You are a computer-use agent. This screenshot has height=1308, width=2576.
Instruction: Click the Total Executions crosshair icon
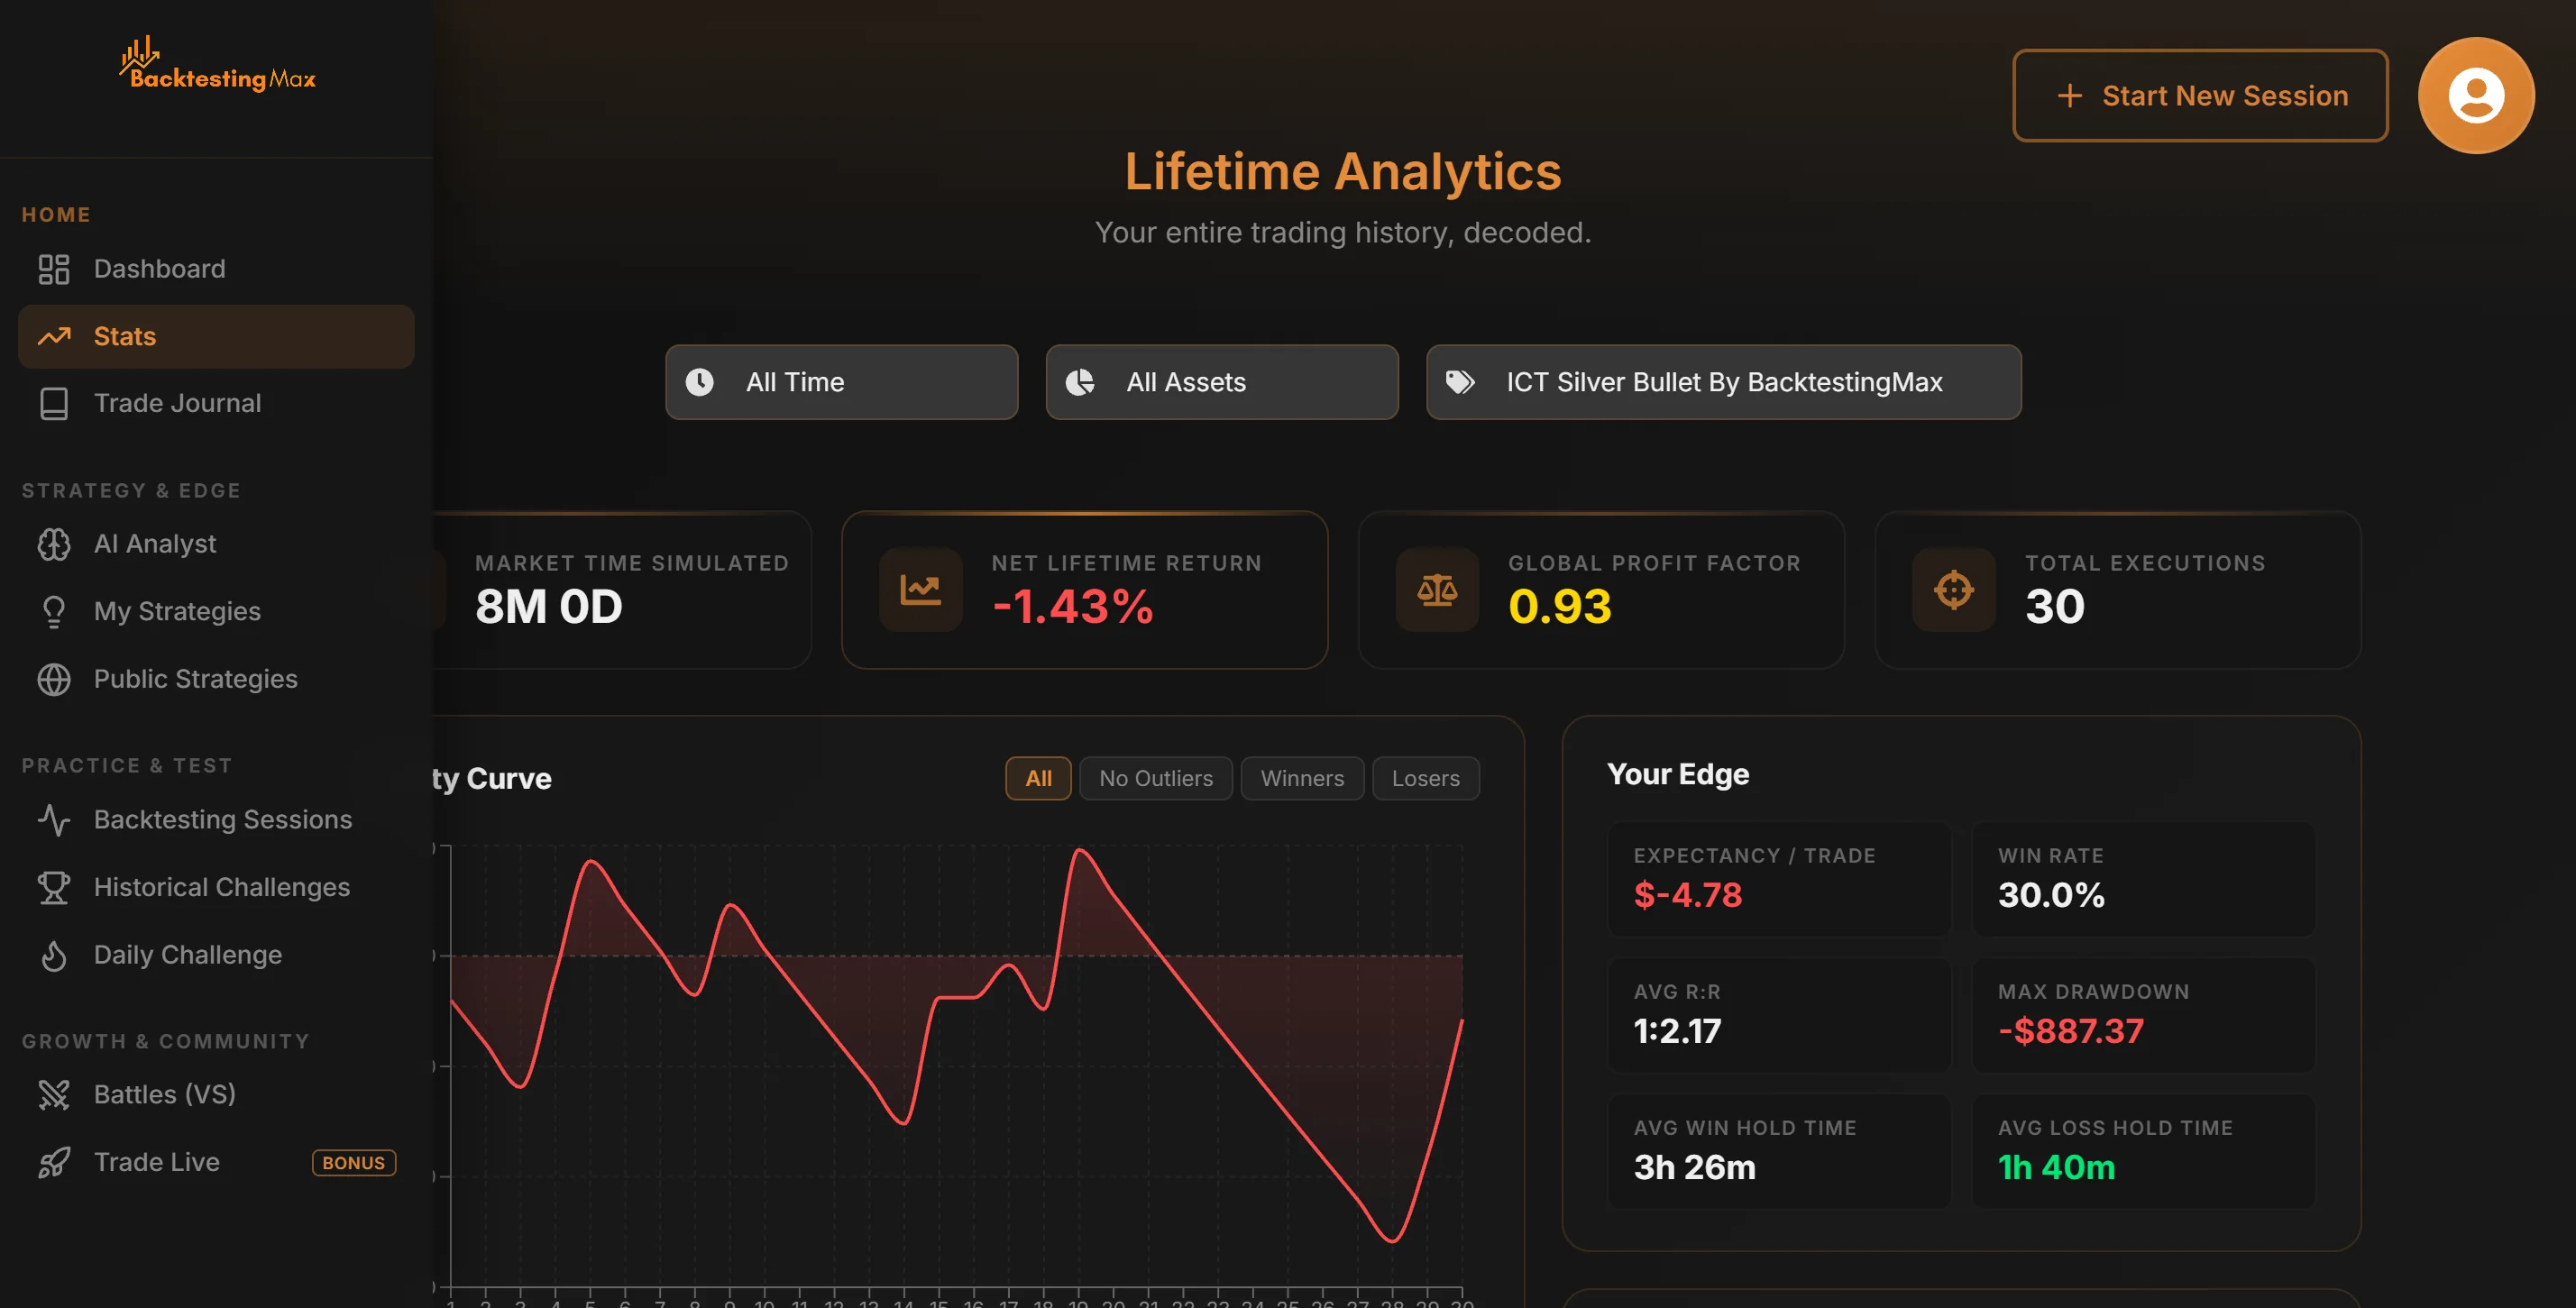pos(1953,590)
